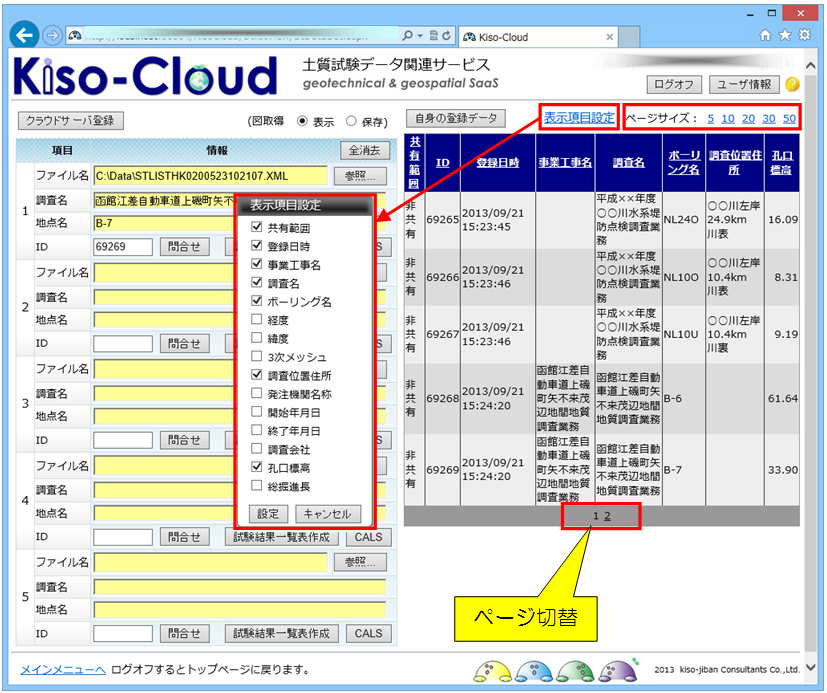This screenshot has height=693, width=827.
Task: Log off using the ログオフ button
Action: [x=673, y=84]
